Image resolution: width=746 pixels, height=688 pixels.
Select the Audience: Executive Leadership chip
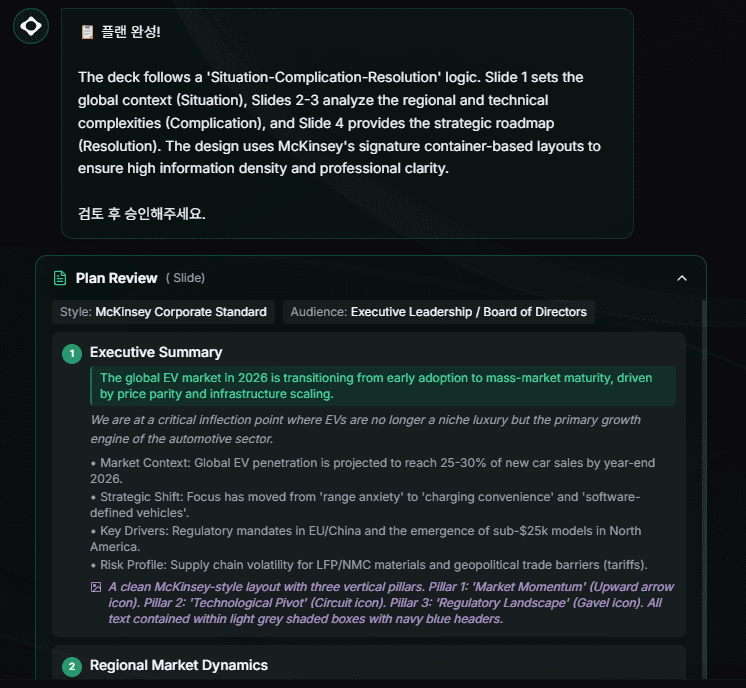tap(438, 312)
